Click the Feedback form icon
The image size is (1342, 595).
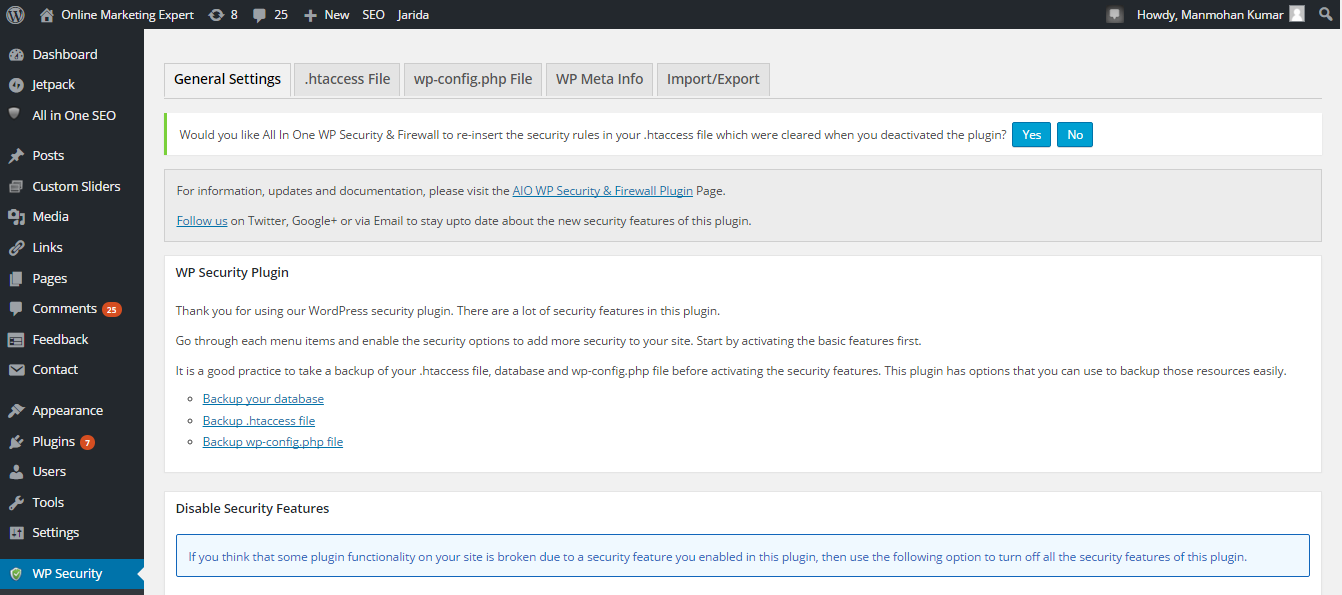point(15,340)
